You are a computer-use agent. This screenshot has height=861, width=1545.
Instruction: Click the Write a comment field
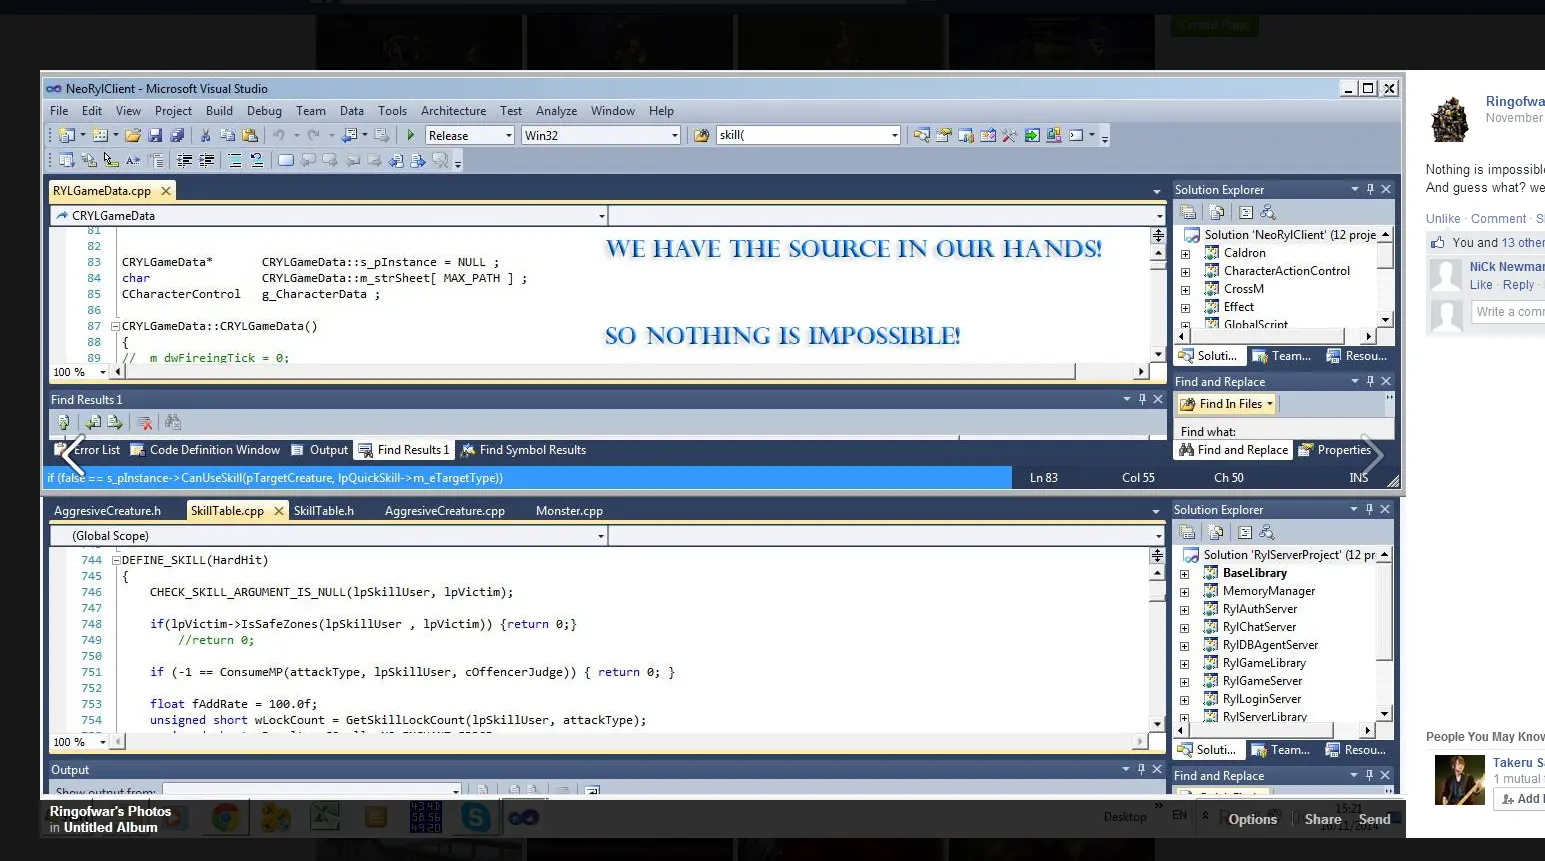pyautogui.click(x=1508, y=312)
